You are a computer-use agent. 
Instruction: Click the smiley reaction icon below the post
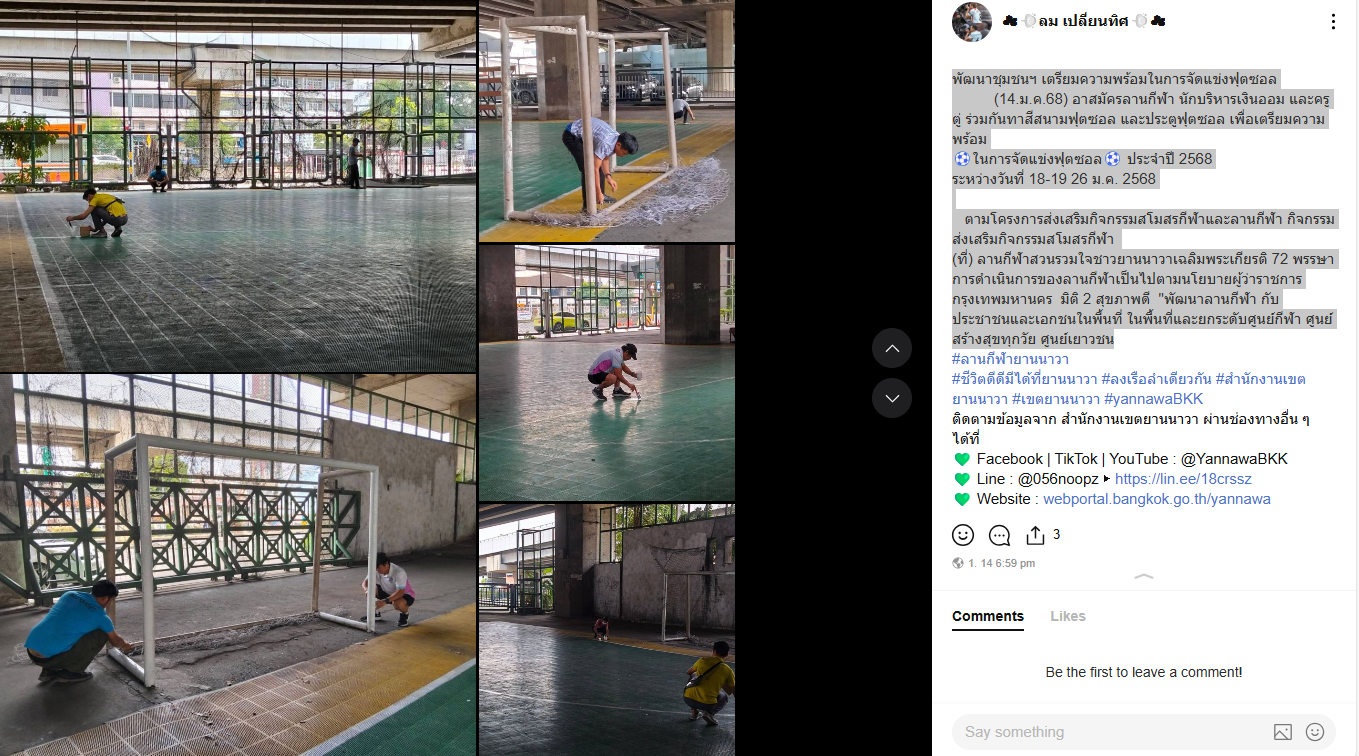click(x=963, y=535)
